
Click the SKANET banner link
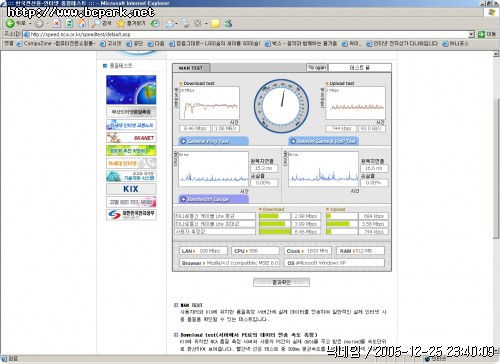pyautogui.click(x=131, y=137)
